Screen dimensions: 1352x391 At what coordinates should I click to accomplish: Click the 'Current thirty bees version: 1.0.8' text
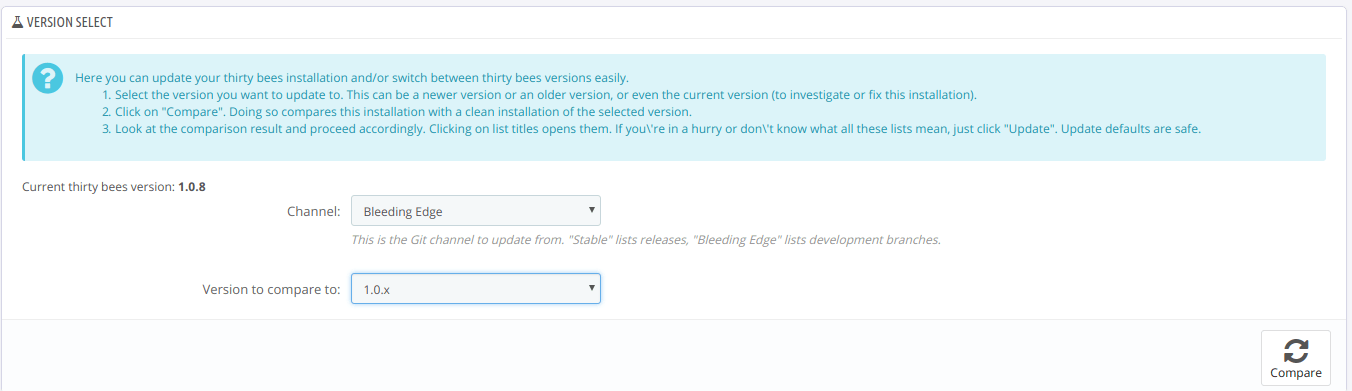(x=114, y=186)
